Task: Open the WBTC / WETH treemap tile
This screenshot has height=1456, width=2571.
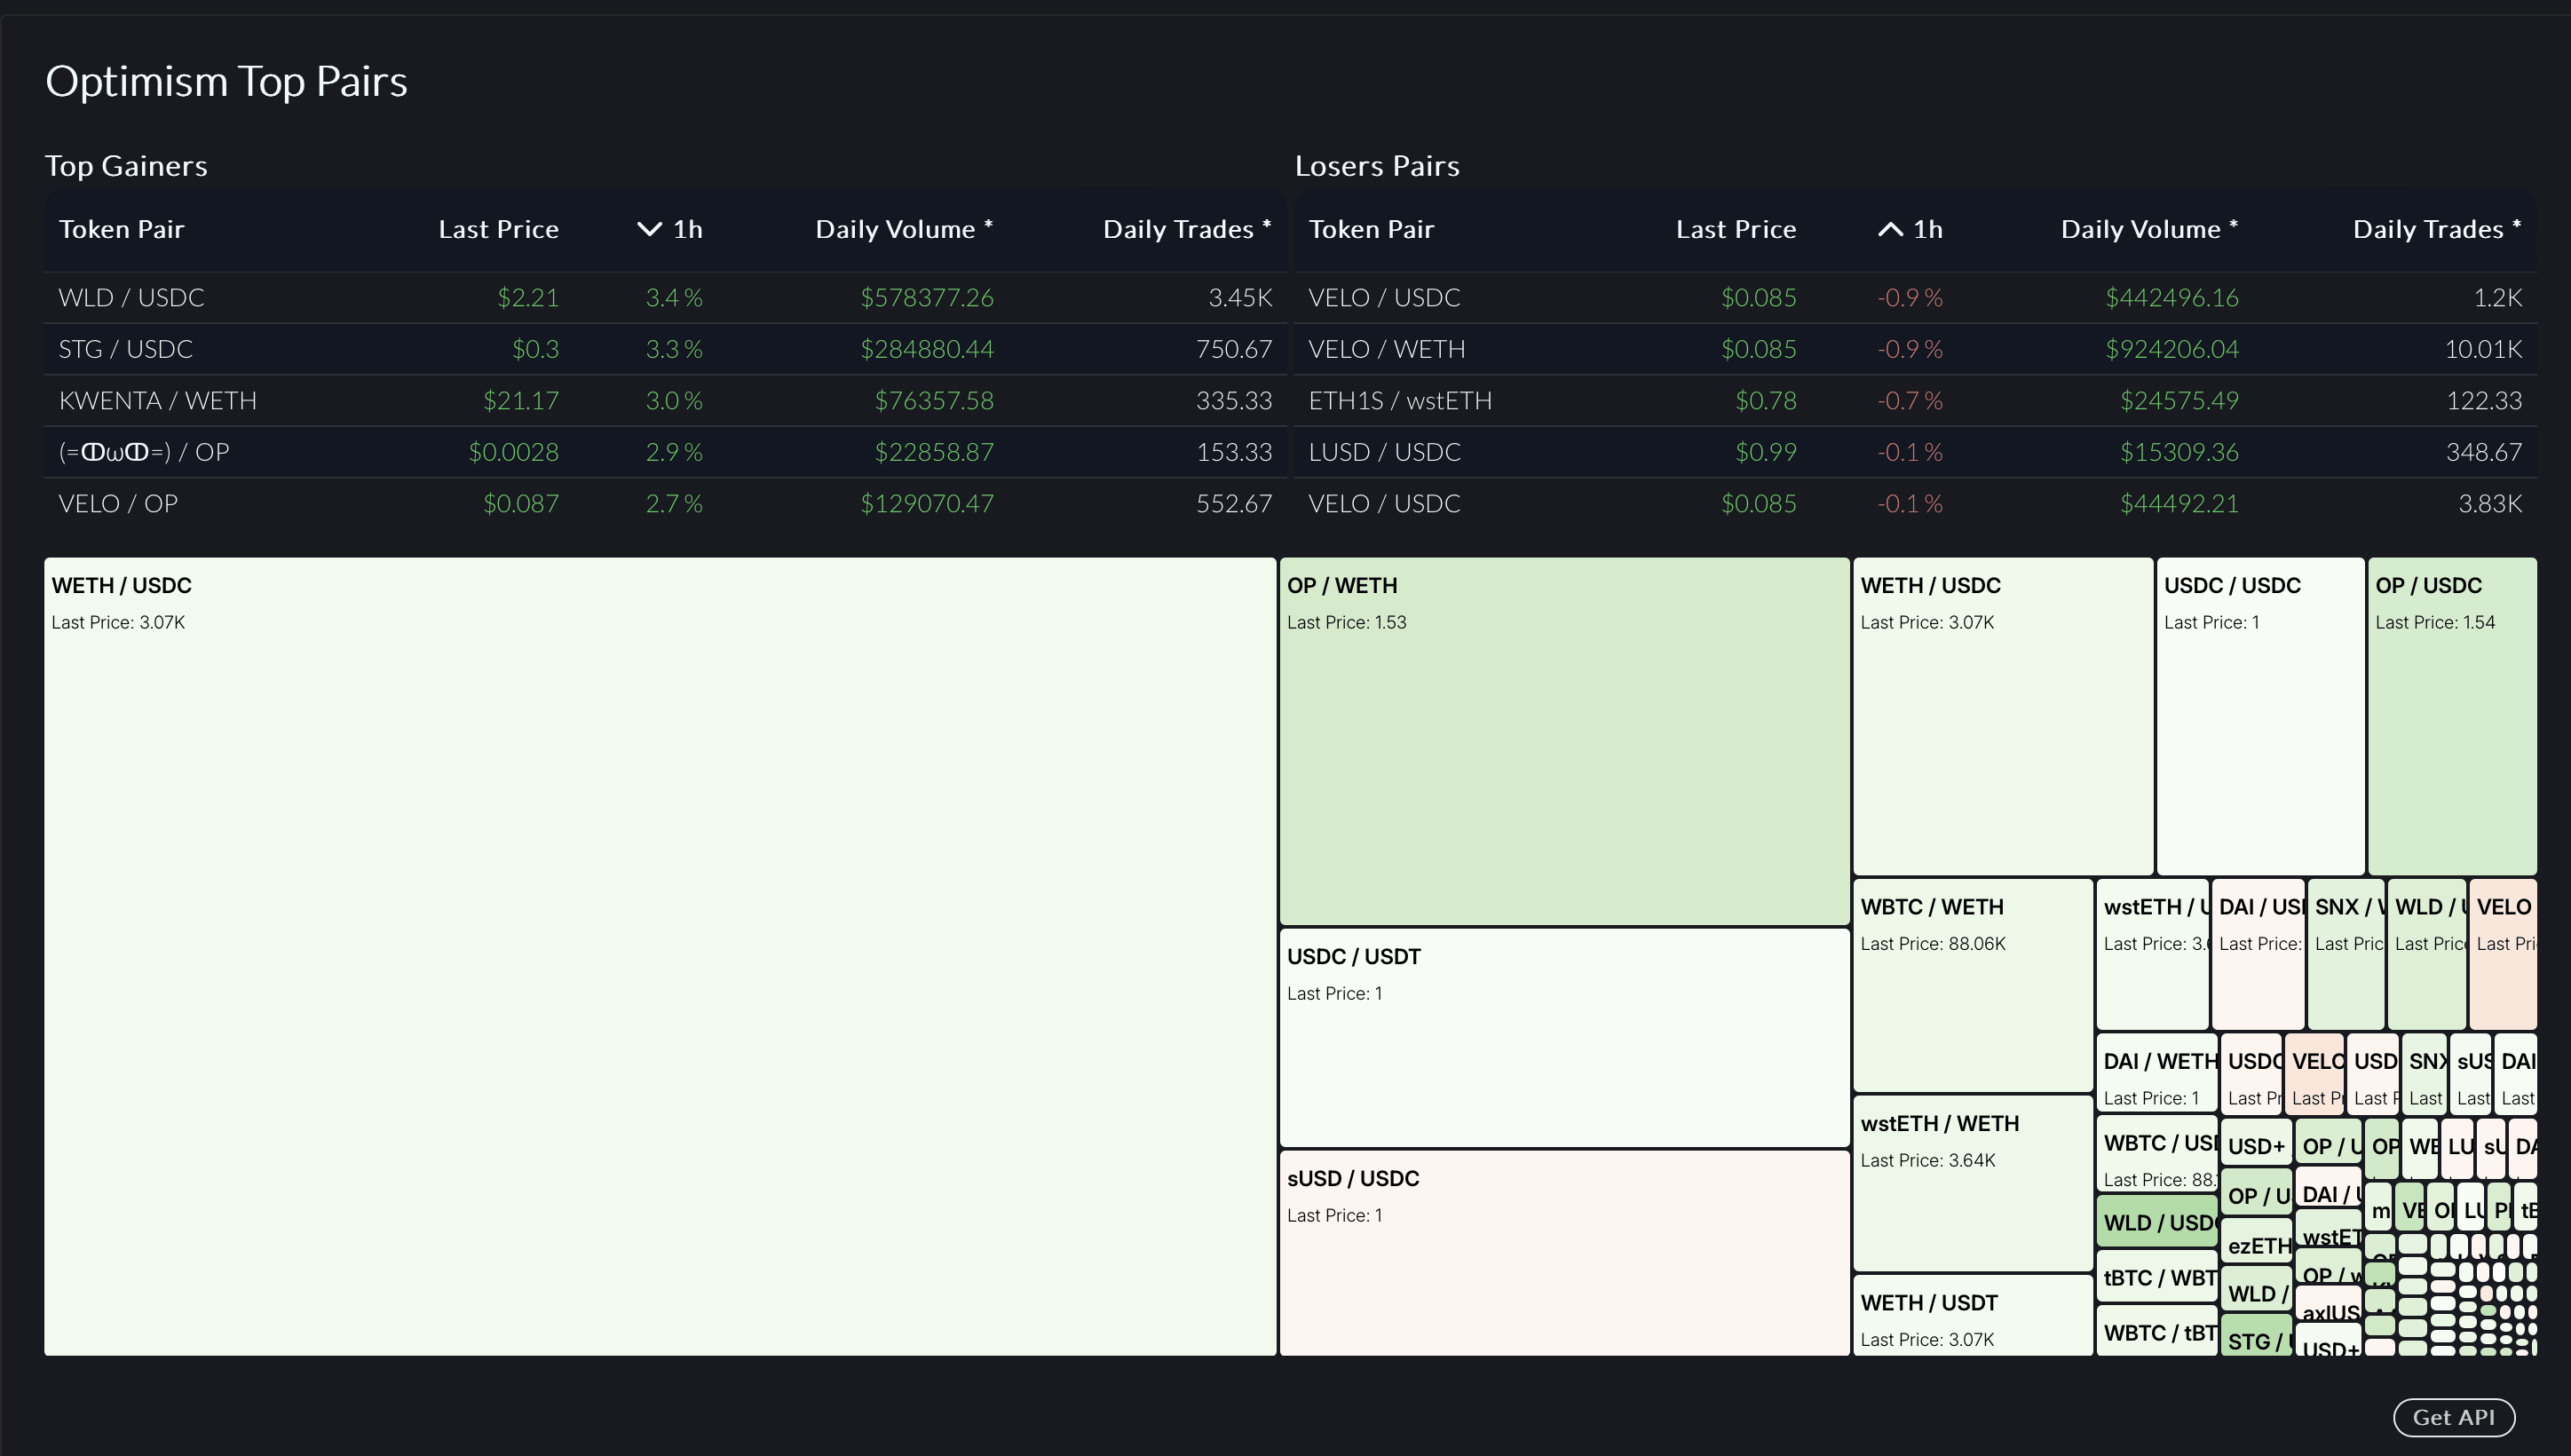Action: click(x=1972, y=985)
